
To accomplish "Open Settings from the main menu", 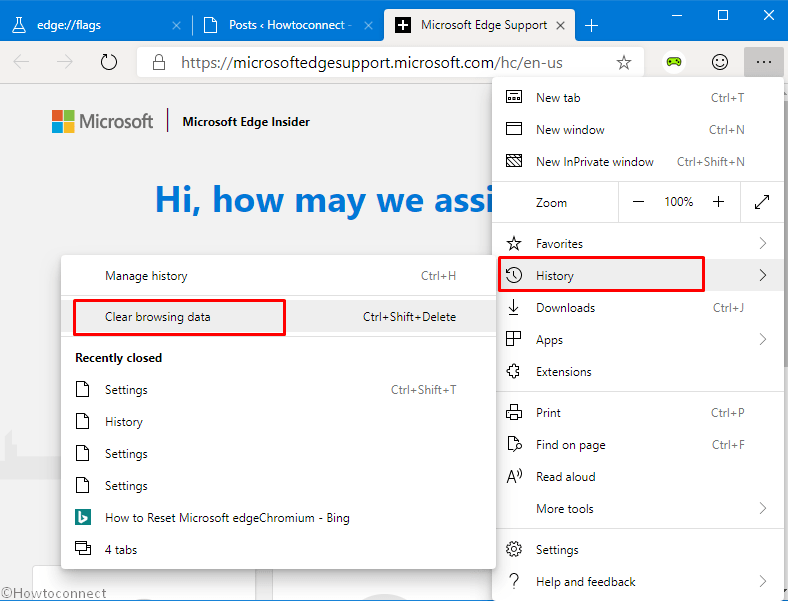I will pos(637,550).
